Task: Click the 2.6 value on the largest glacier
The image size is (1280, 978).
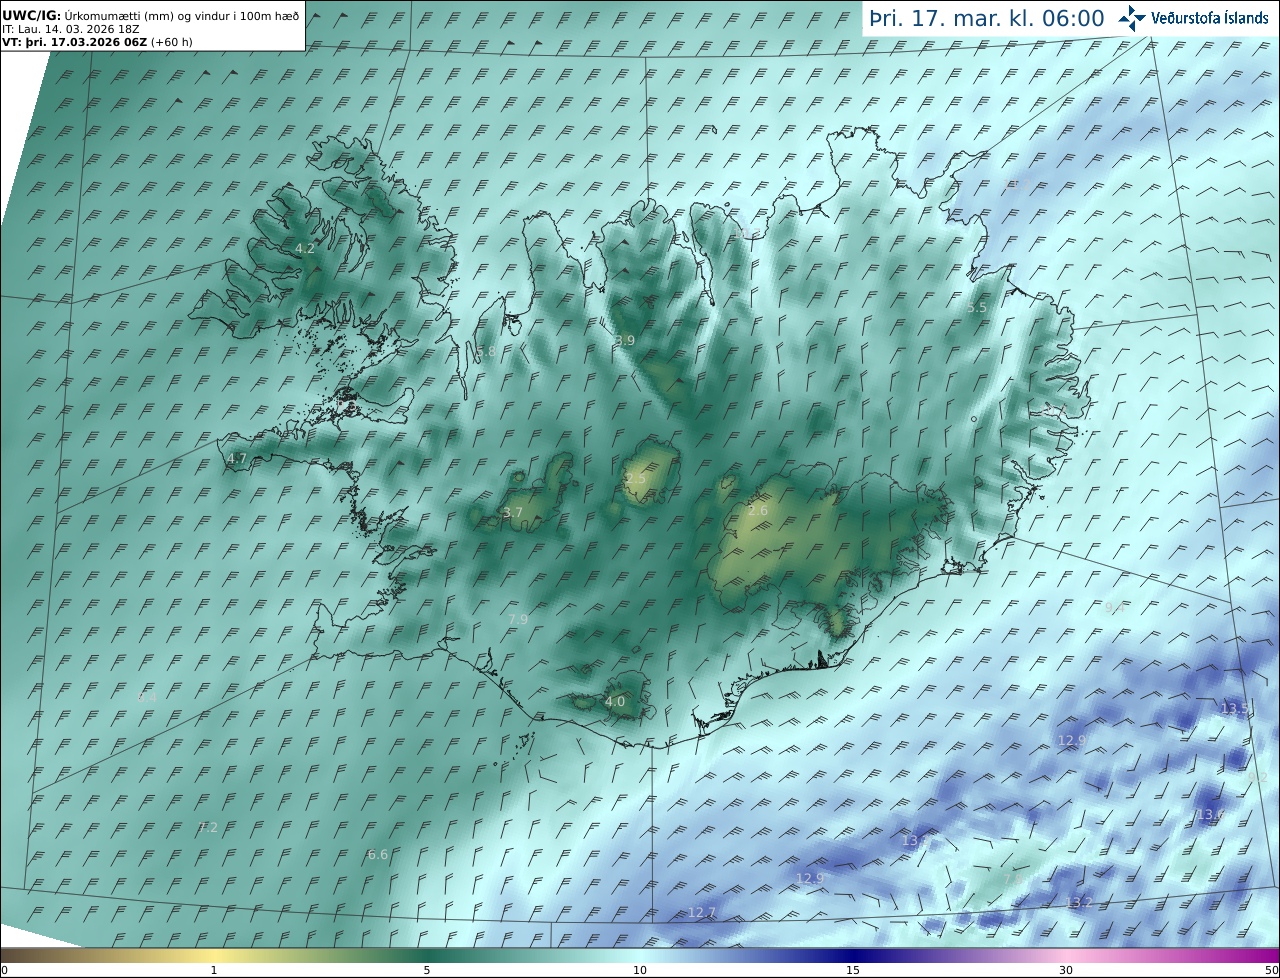Action: tap(758, 511)
